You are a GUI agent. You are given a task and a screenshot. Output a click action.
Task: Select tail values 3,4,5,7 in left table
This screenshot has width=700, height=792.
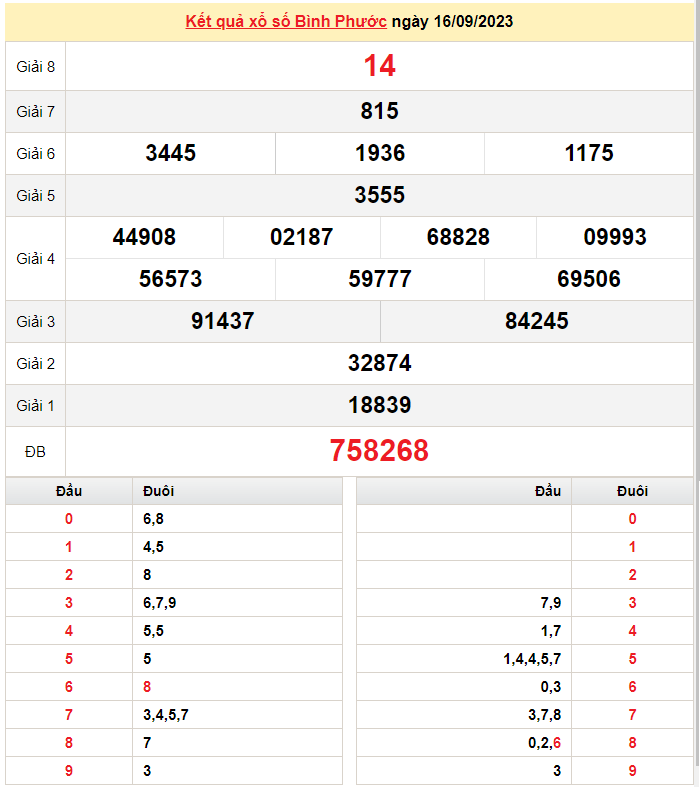click(166, 715)
